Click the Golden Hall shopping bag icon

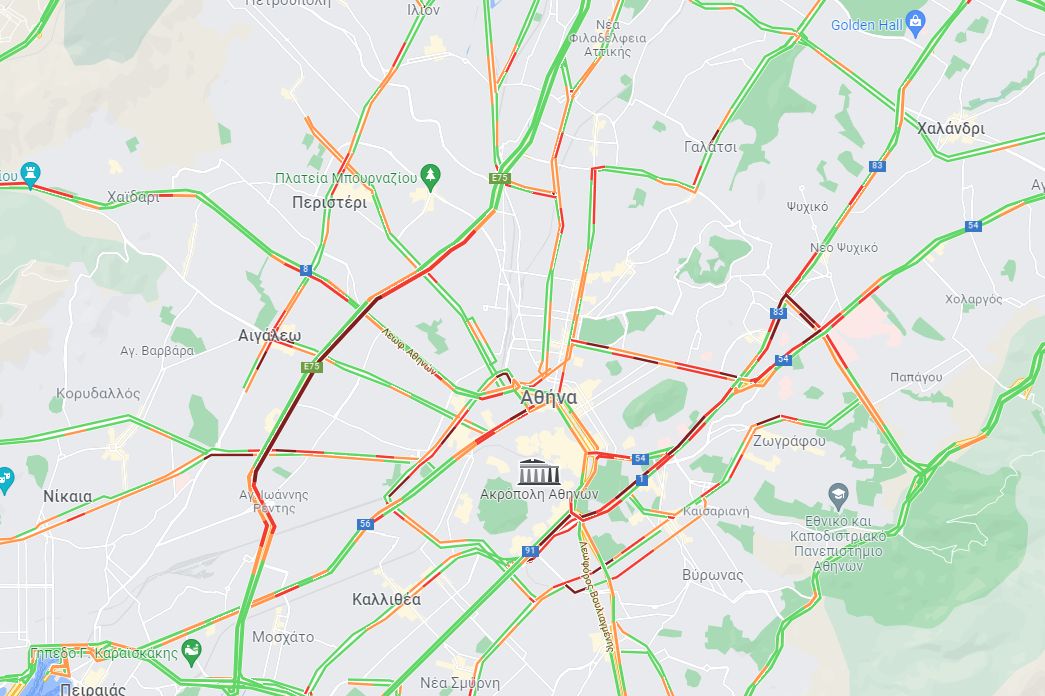[x=916, y=23]
